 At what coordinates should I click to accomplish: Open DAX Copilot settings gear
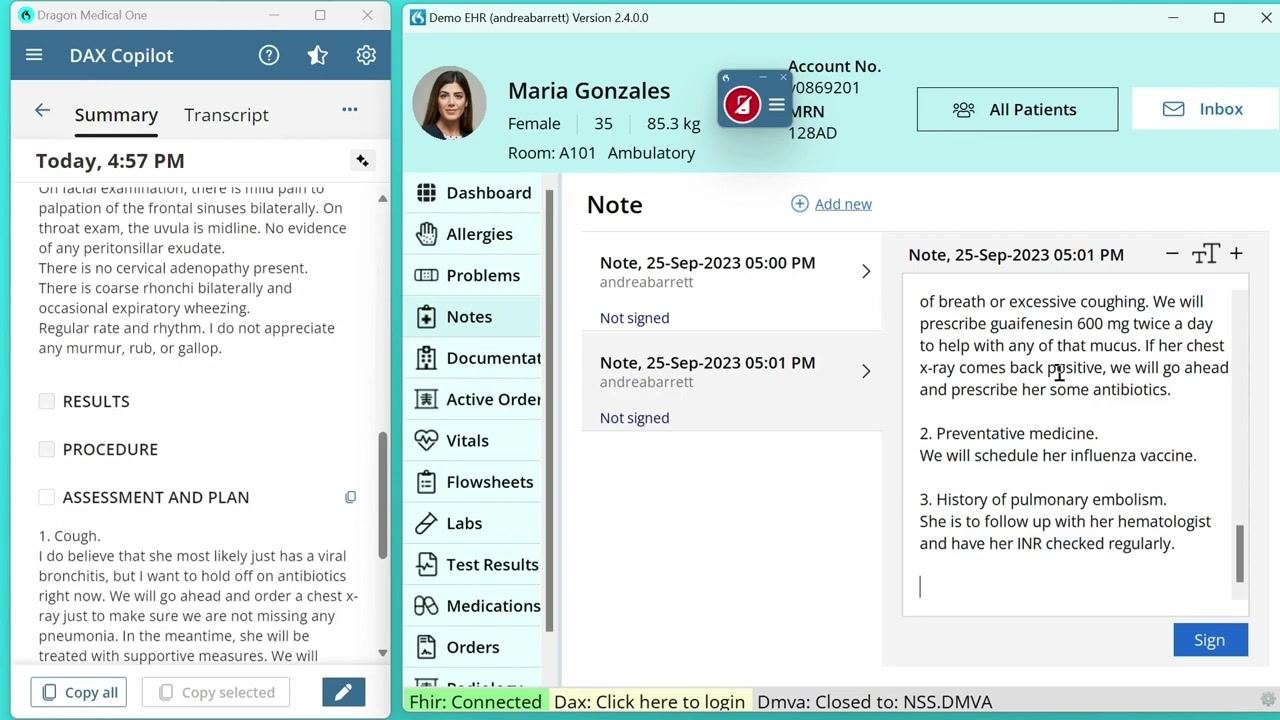(366, 55)
